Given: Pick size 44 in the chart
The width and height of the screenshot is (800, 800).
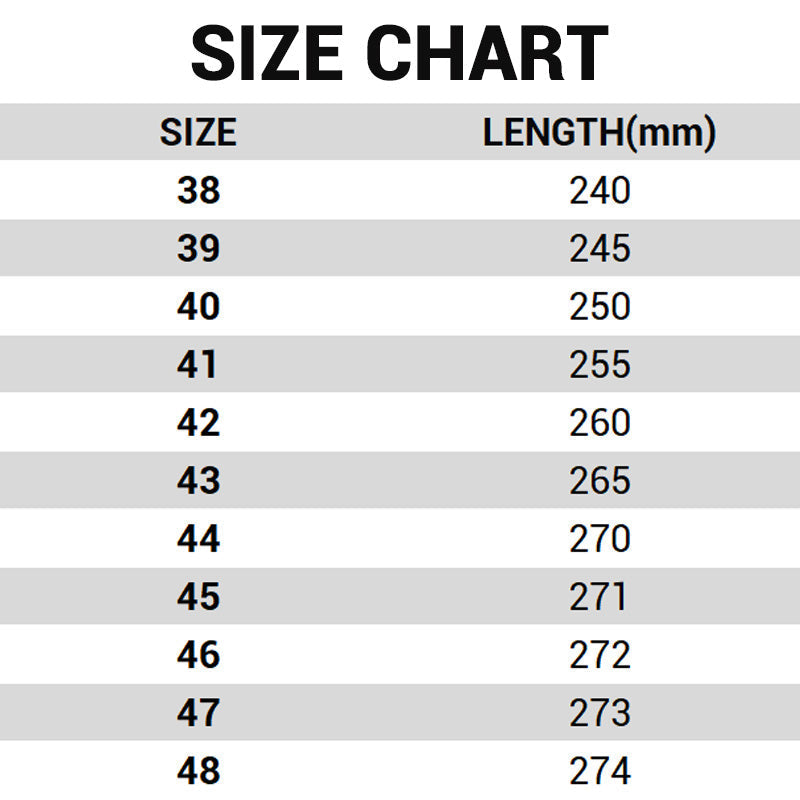Looking at the screenshot, I should pos(198,538).
